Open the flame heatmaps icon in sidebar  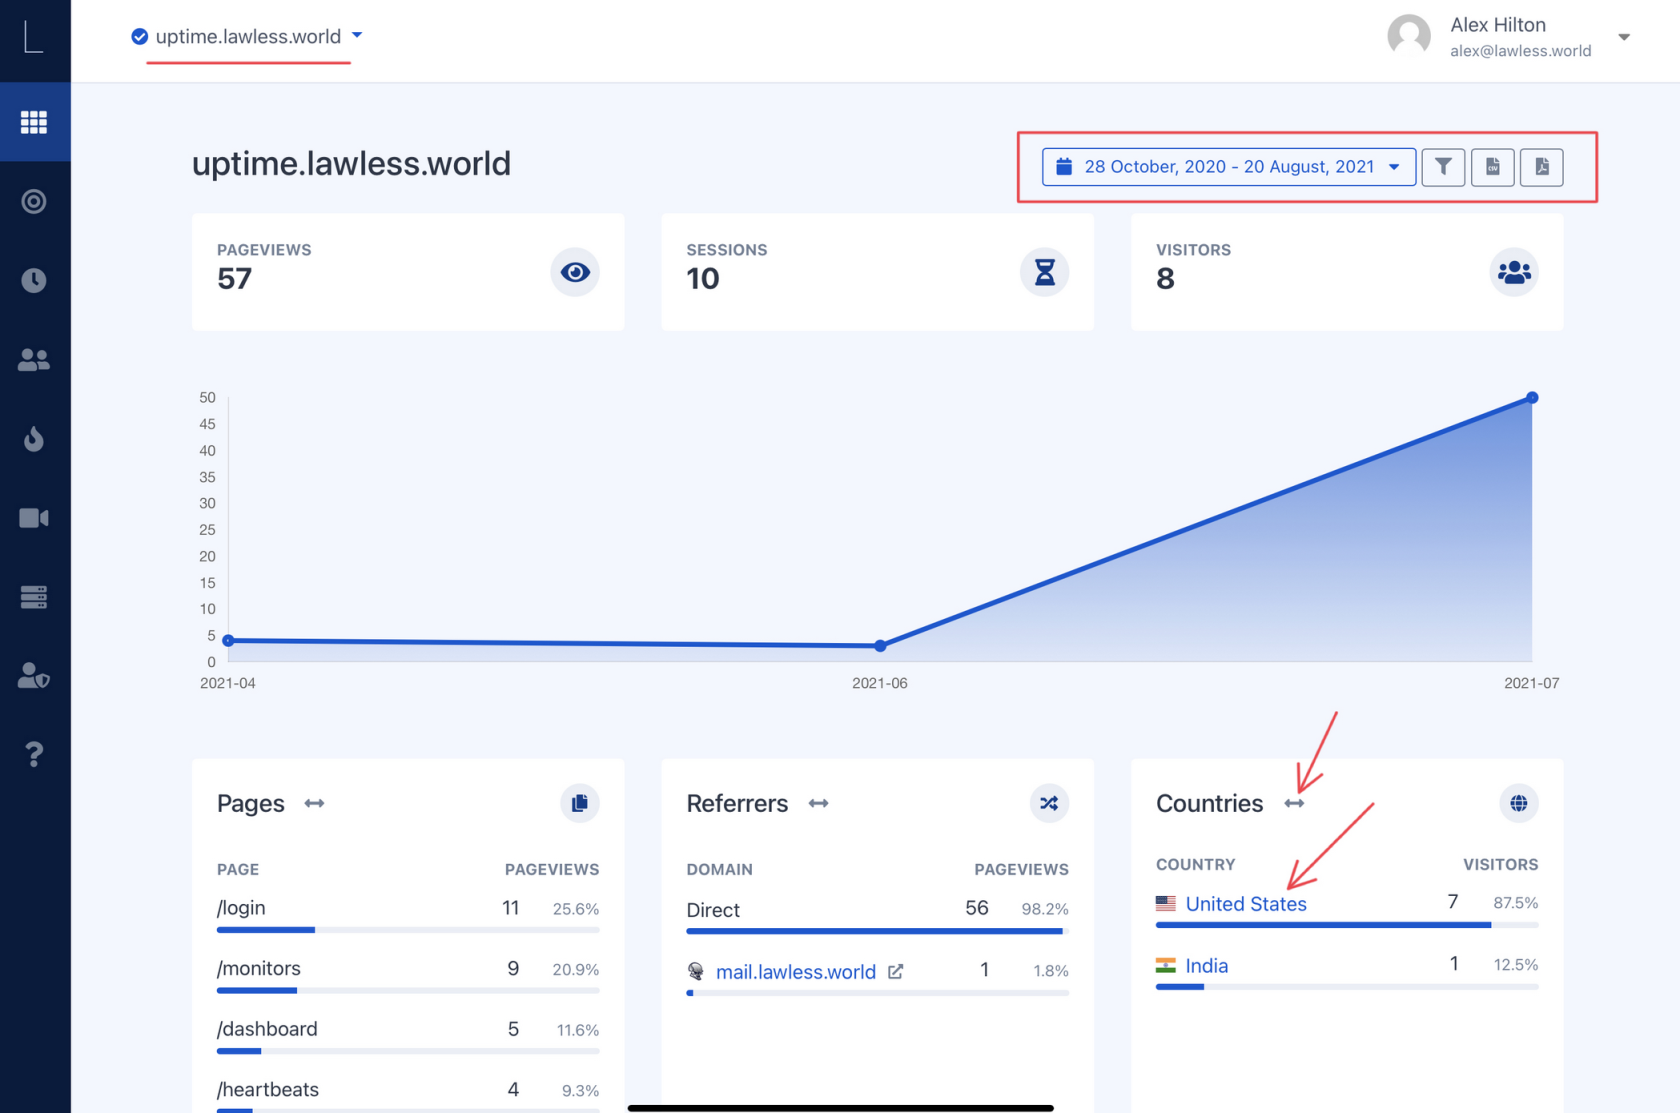point(34,439)
